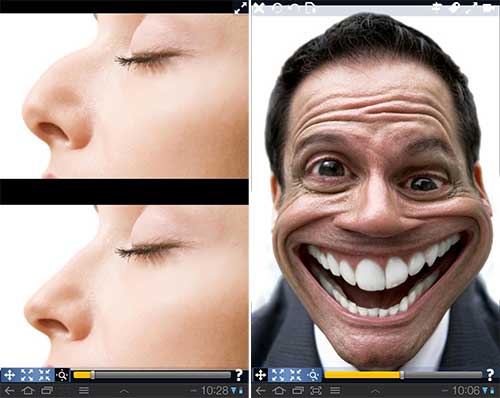Tap Android home button in left screen
This screenshot has width=500, height=398.
[28, 390]
